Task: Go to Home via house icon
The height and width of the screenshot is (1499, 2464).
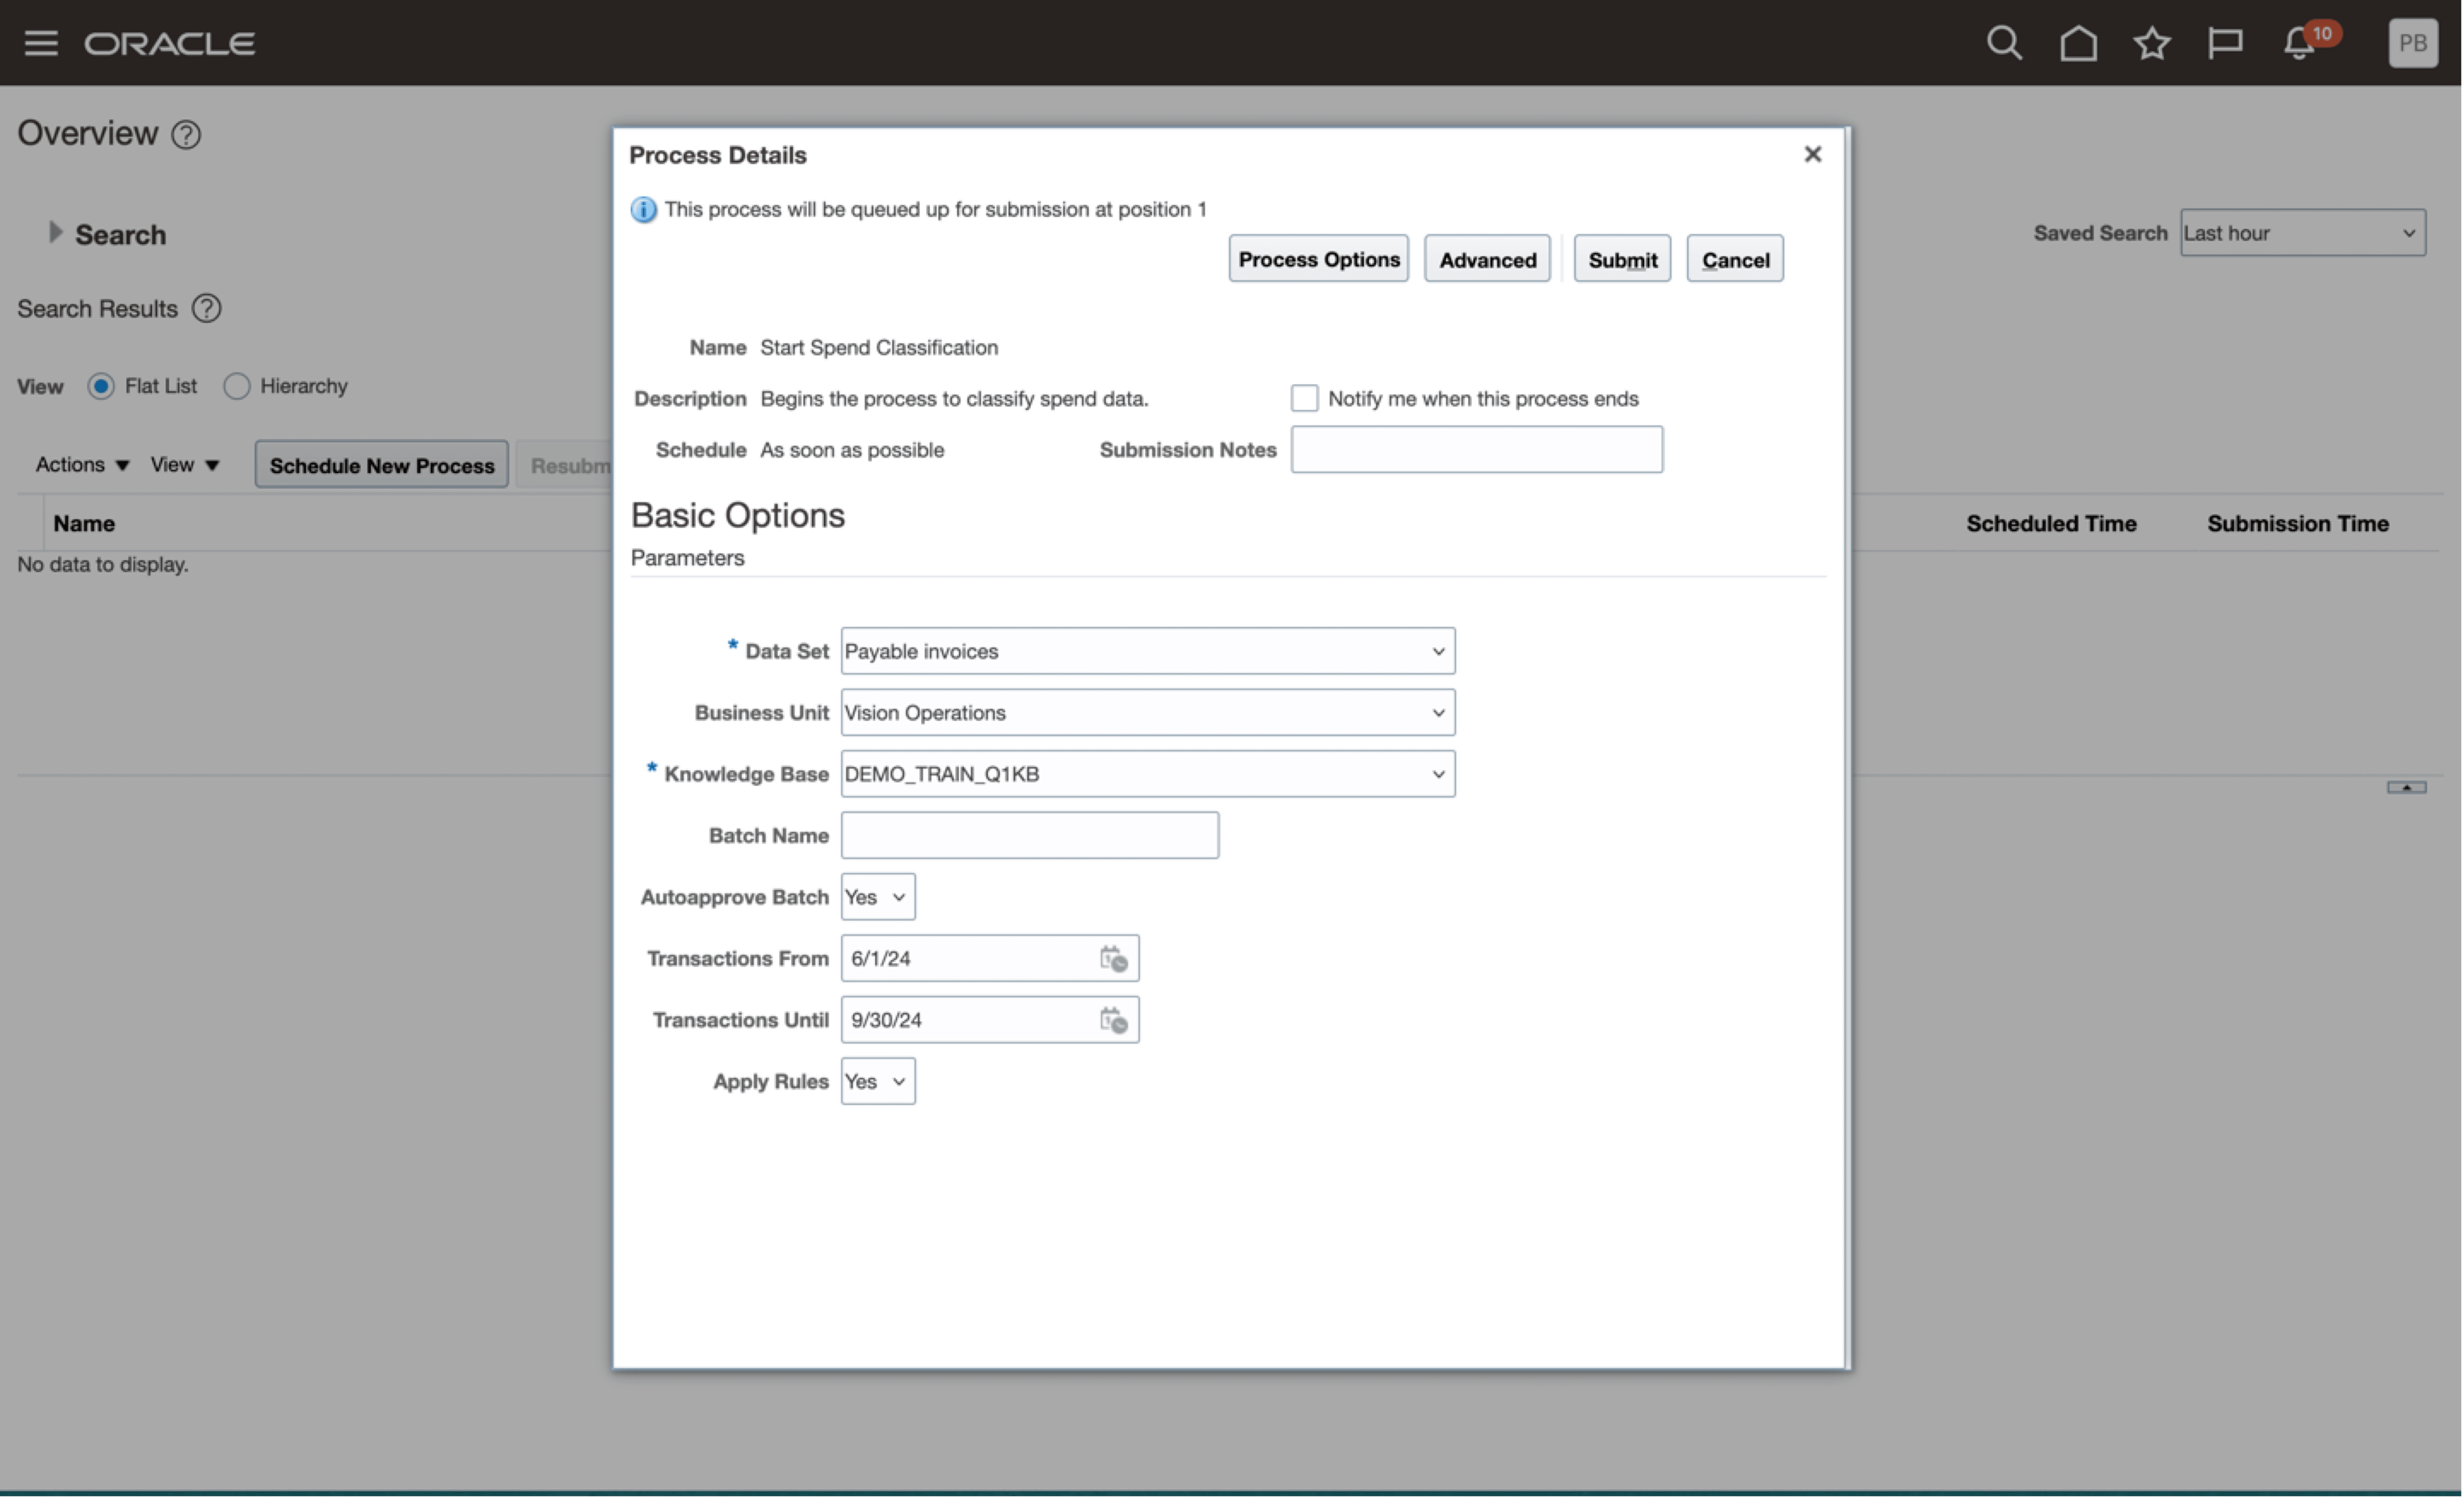Action: coord(2078,43)
